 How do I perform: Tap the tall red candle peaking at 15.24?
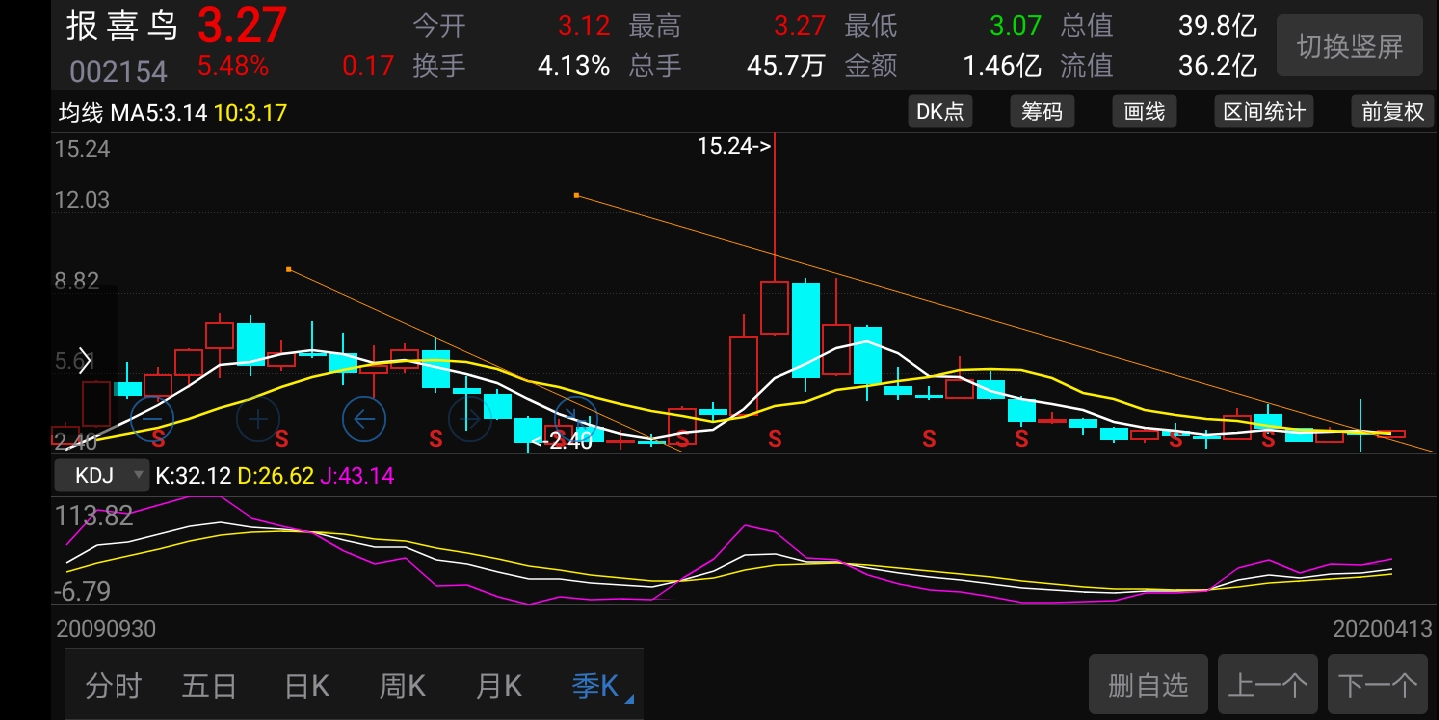tap(774, 307)
